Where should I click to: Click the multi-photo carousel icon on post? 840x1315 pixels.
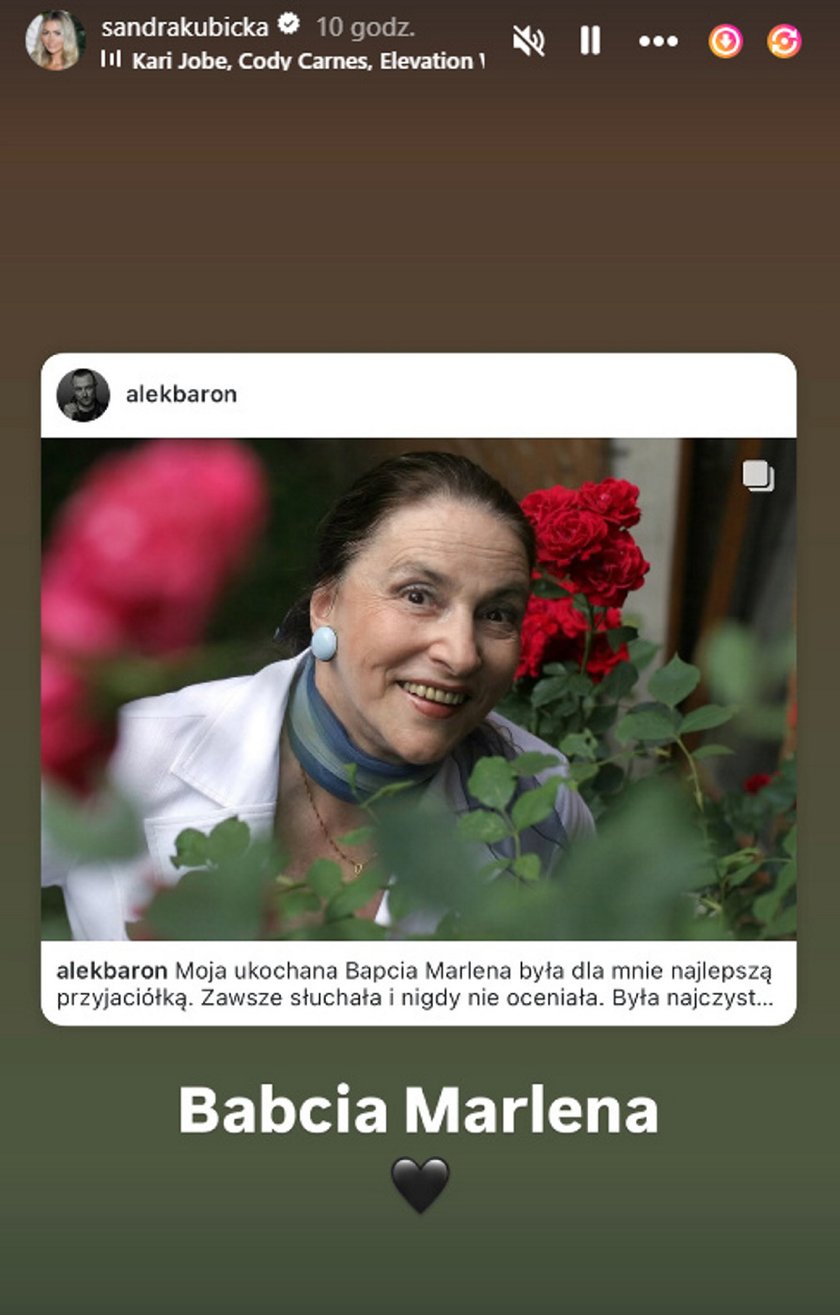(758, 477)
